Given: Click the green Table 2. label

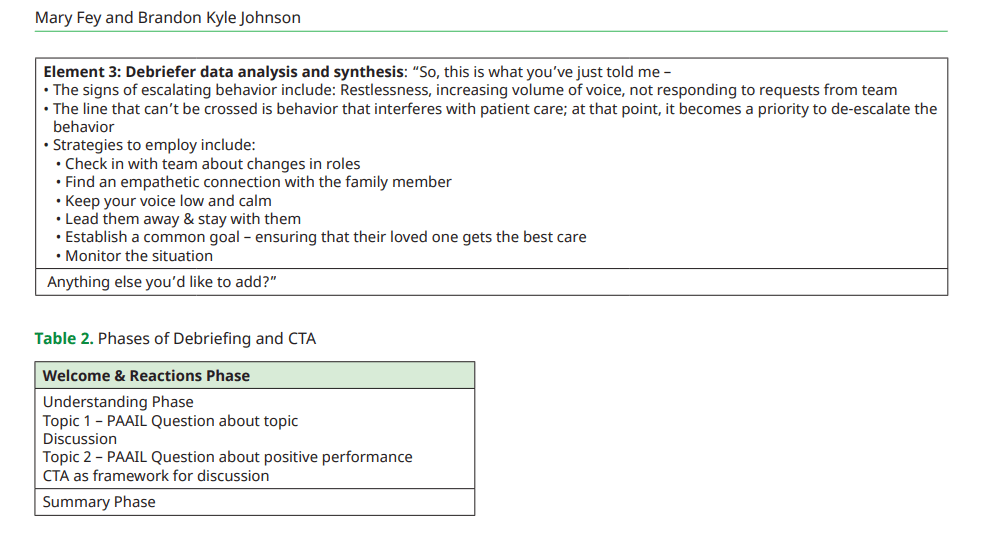Looking at the screenshot, I should click(64, 338).
